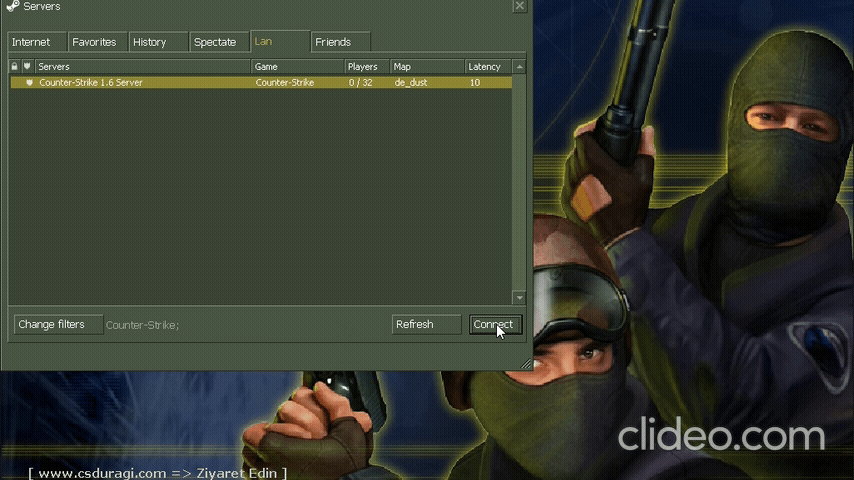Click the Steam icon in Servers title bar

pos(13,6)
